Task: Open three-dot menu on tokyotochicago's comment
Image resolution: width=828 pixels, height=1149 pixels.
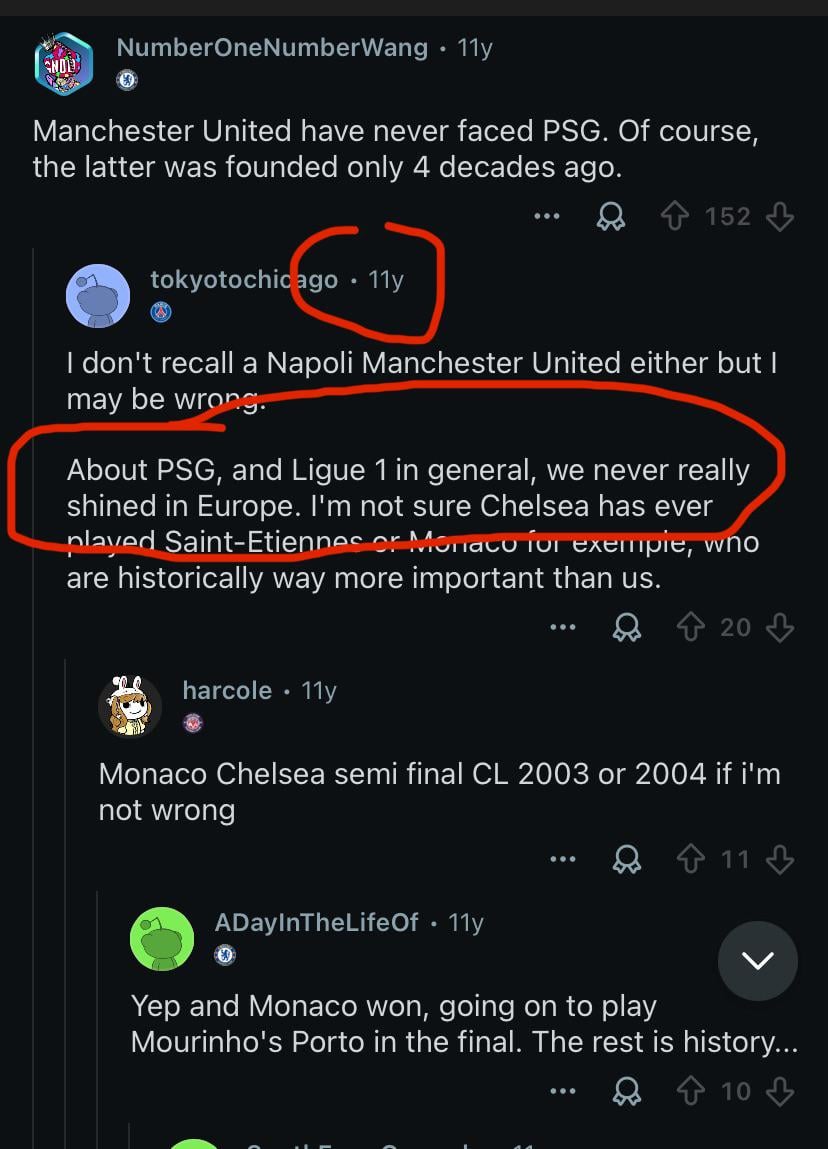Action: [x=562, y=627]
